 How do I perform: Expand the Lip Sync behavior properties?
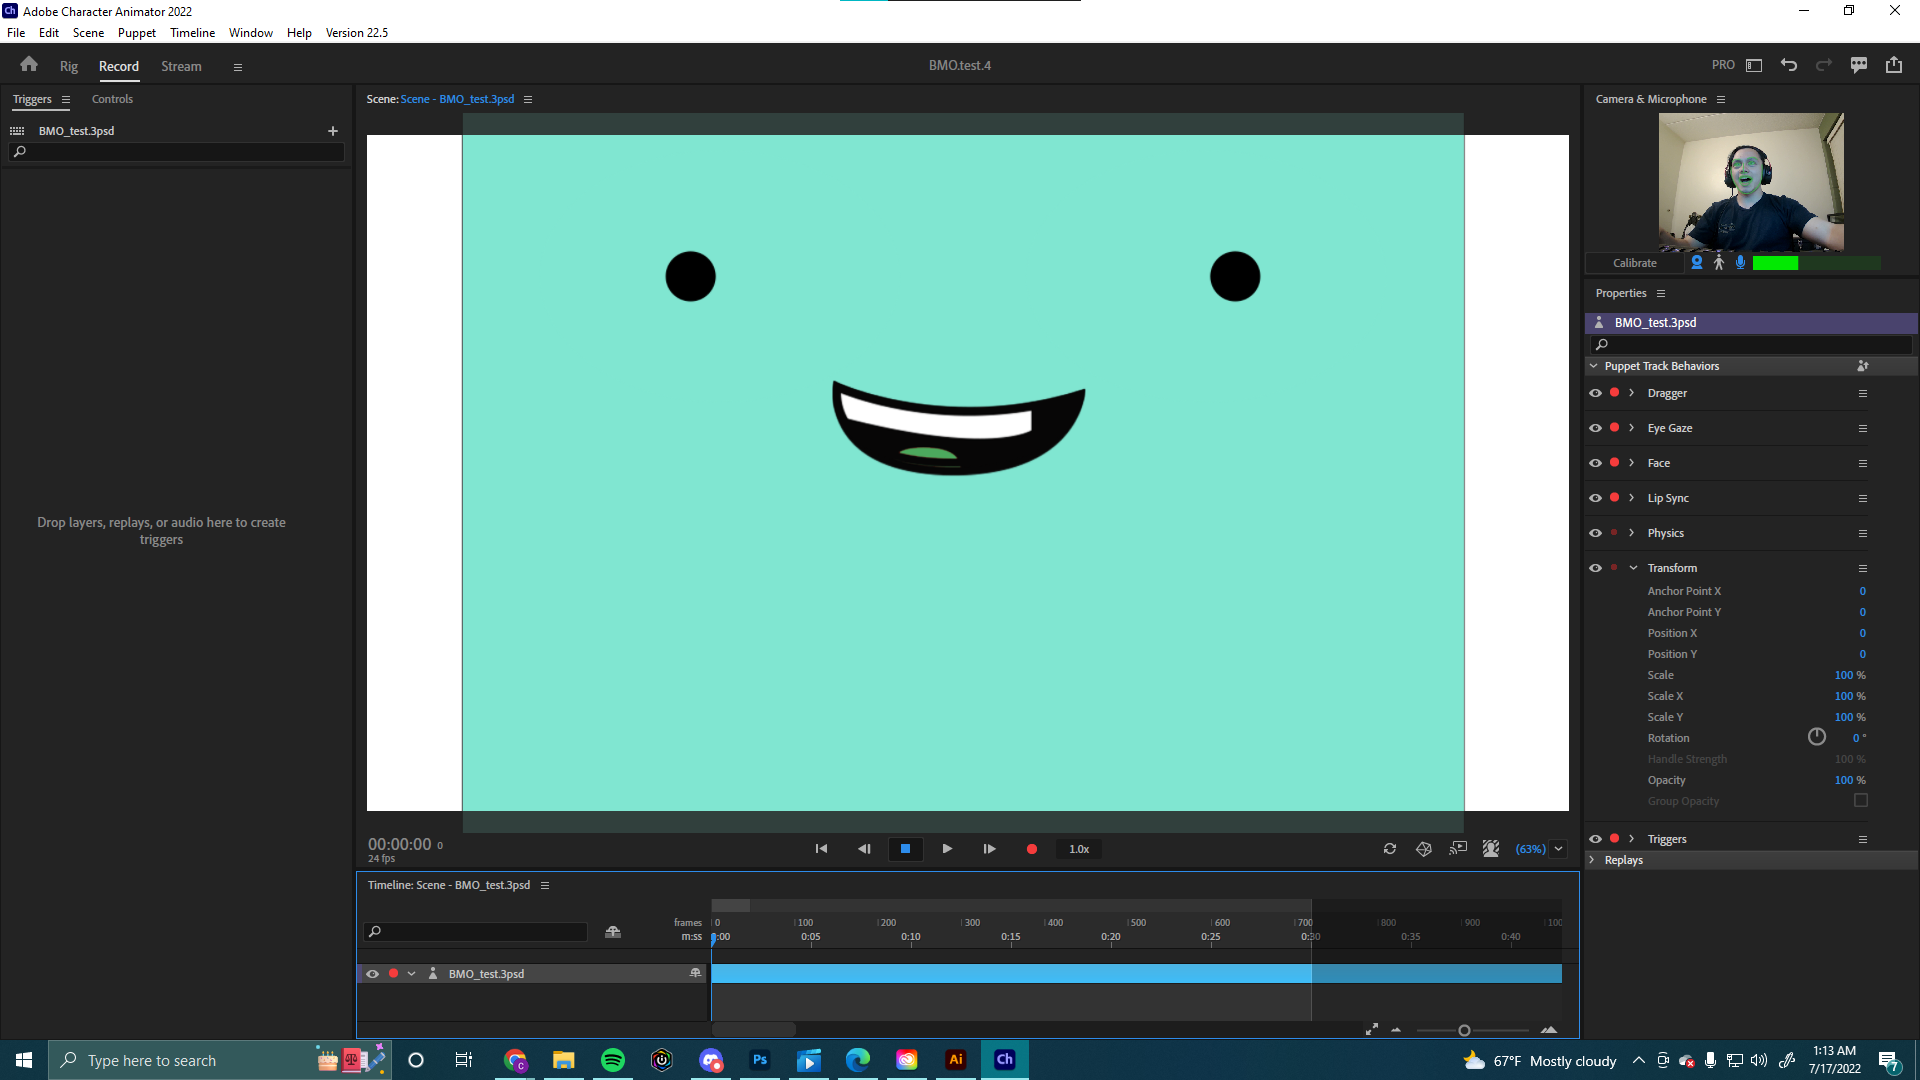(1631, 497)
